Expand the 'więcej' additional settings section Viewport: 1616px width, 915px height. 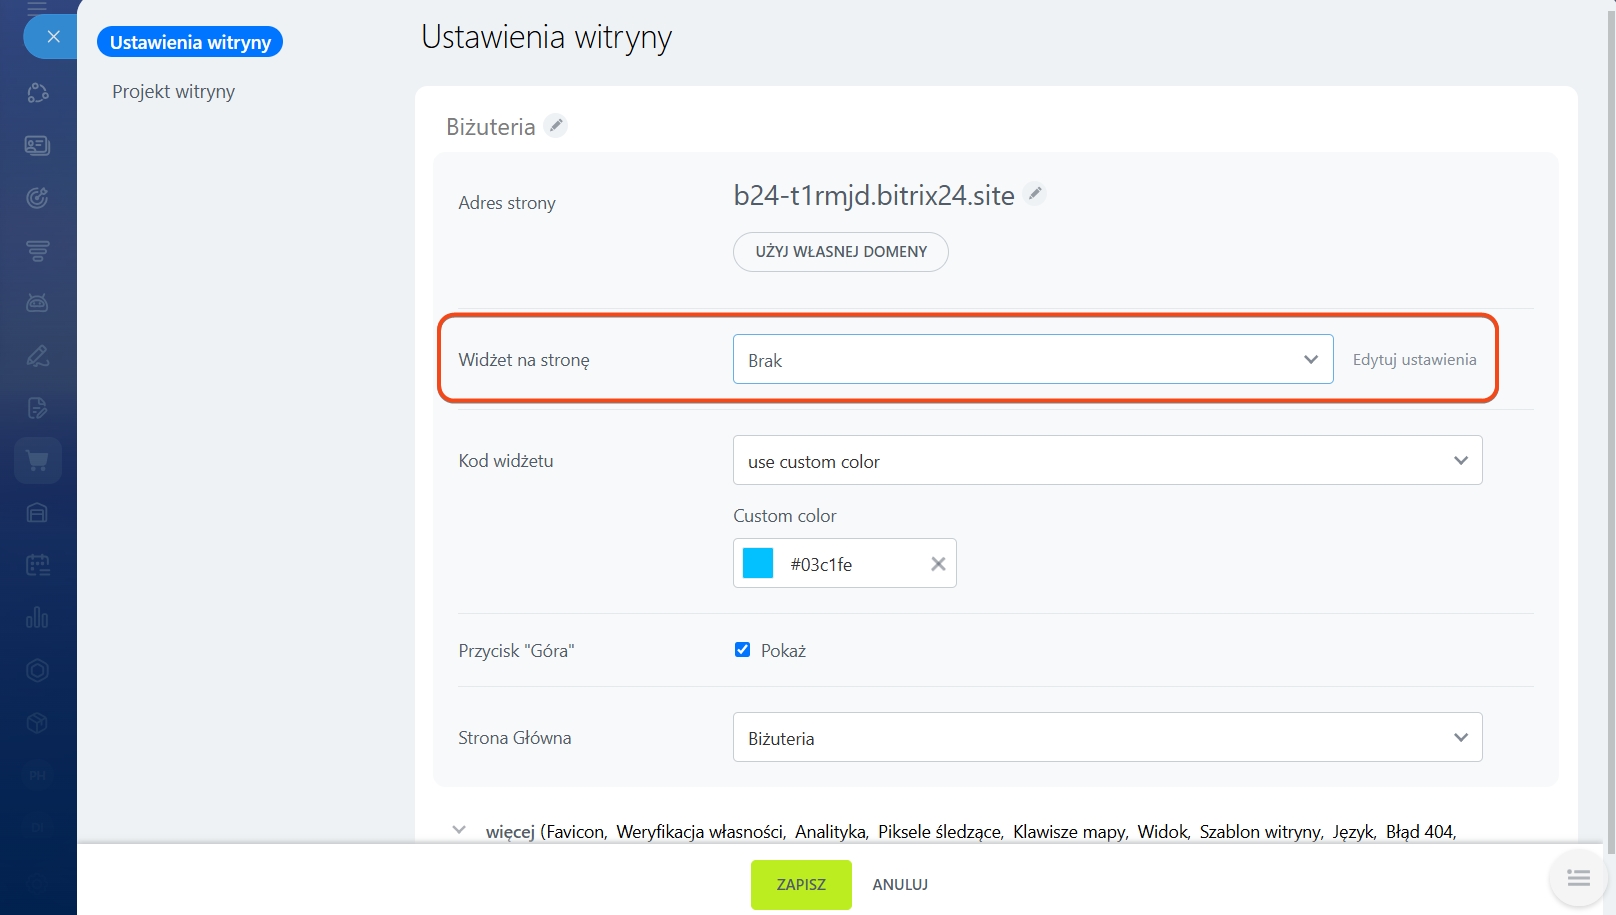(460, 831)
